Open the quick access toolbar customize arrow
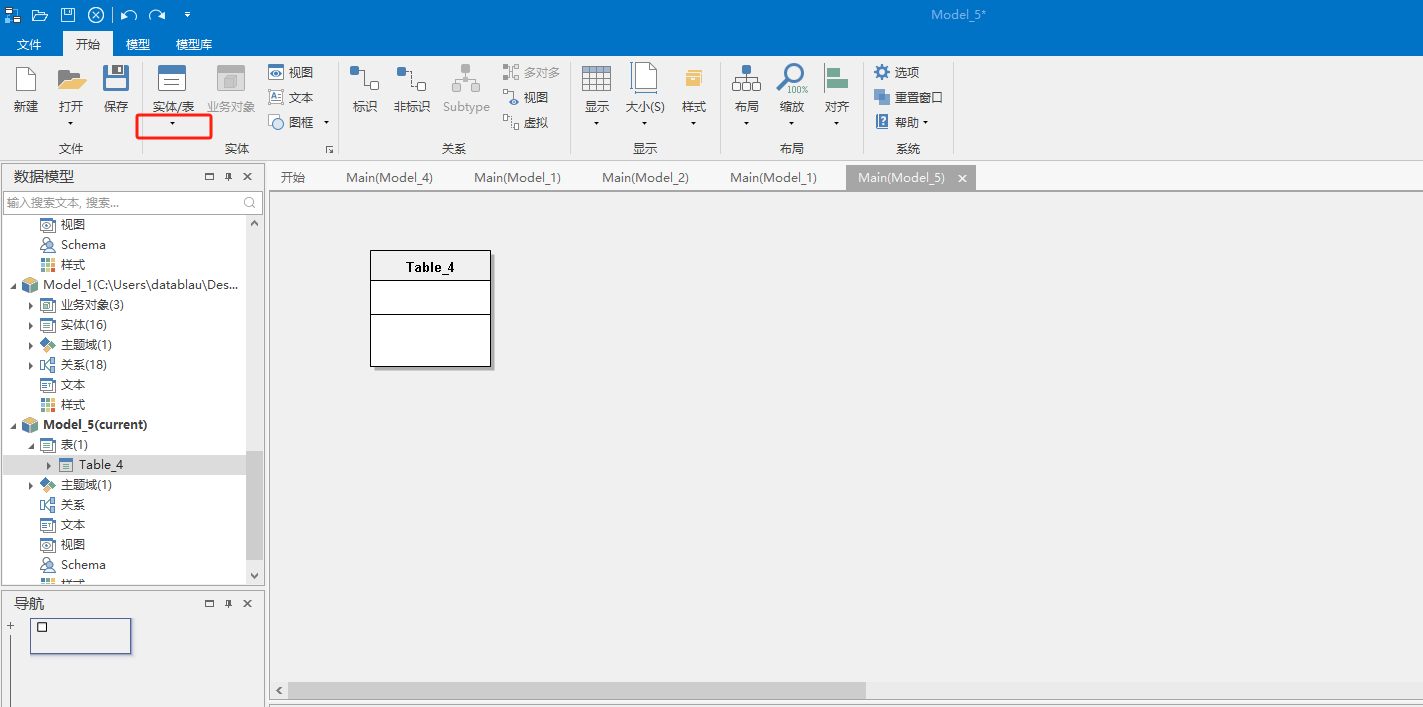 coord(187,15)
